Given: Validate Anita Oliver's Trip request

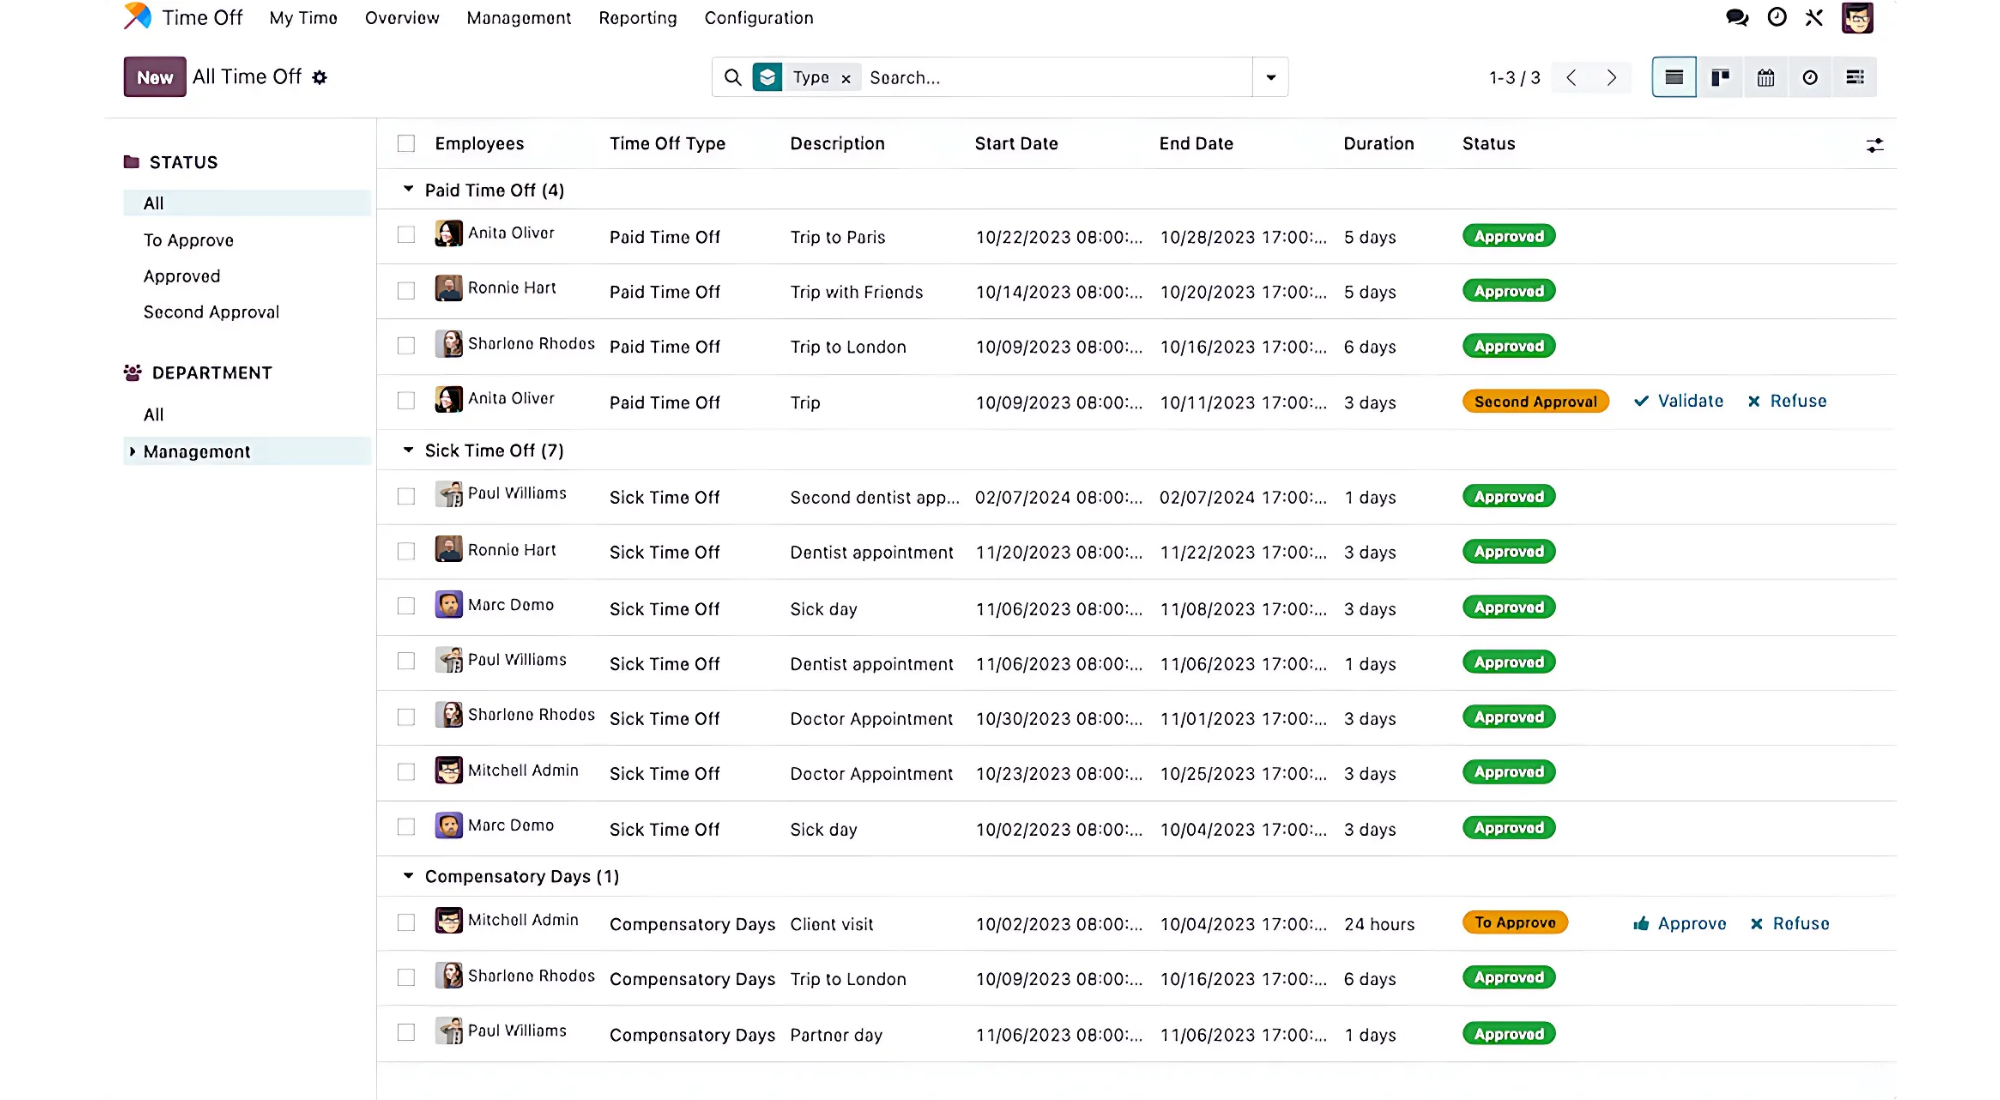Looking at the screenshot, I should [1679, 401].
